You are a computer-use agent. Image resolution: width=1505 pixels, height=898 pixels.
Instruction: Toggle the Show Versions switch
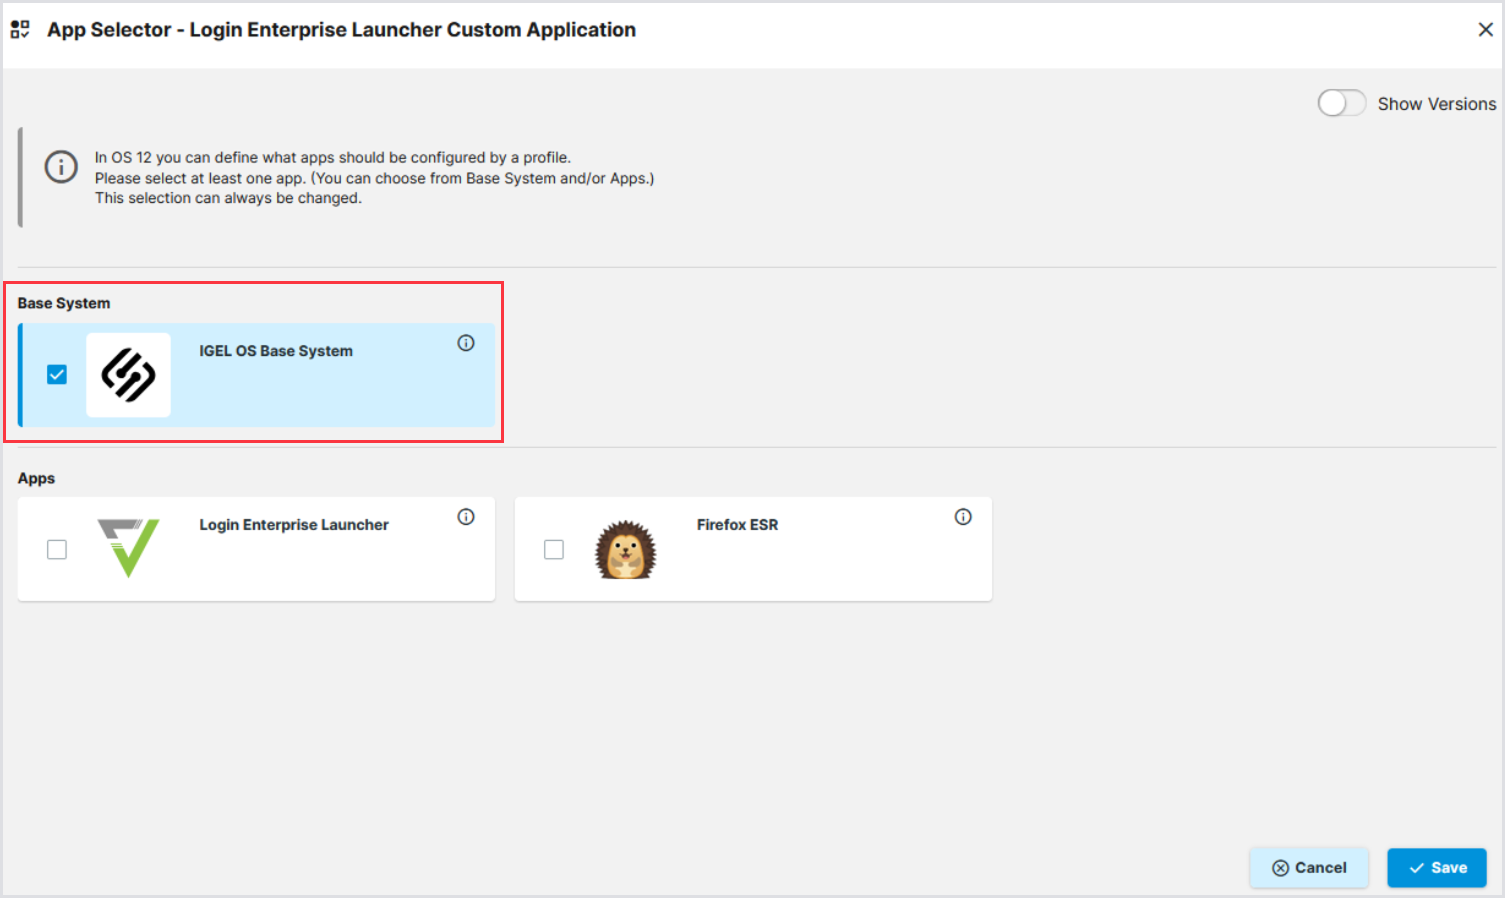point(1341,103)
